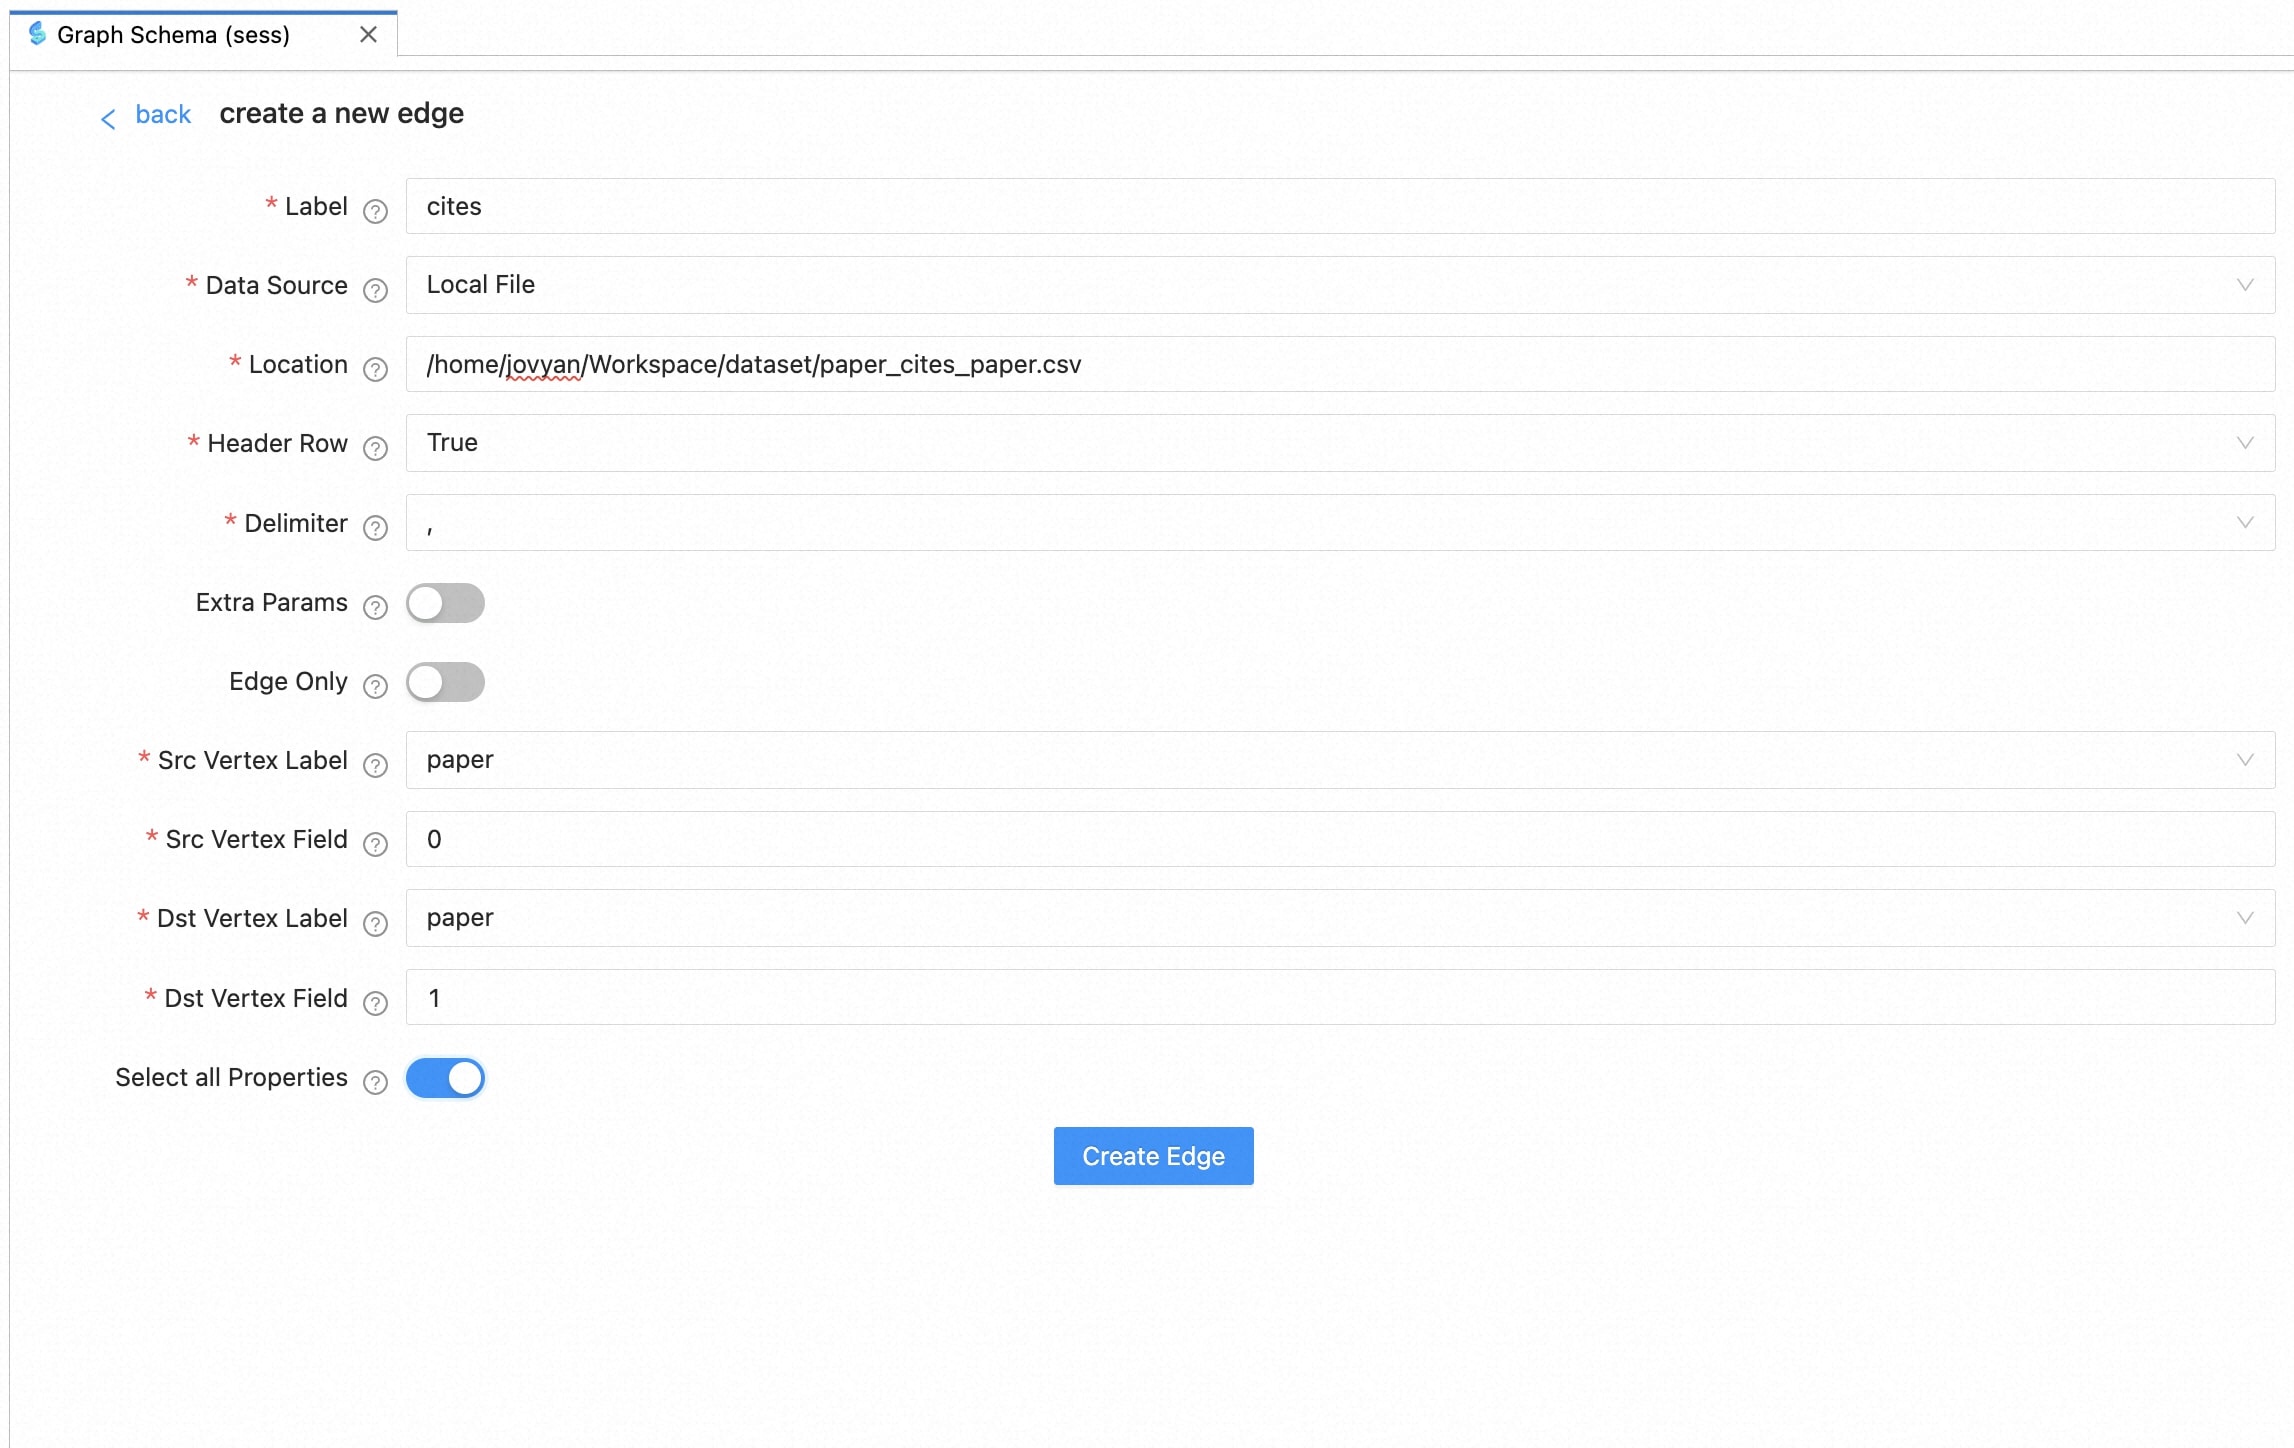Enable the Extra Params switch
Viewport: 2294px width, 1448px height.
[445, 603]
